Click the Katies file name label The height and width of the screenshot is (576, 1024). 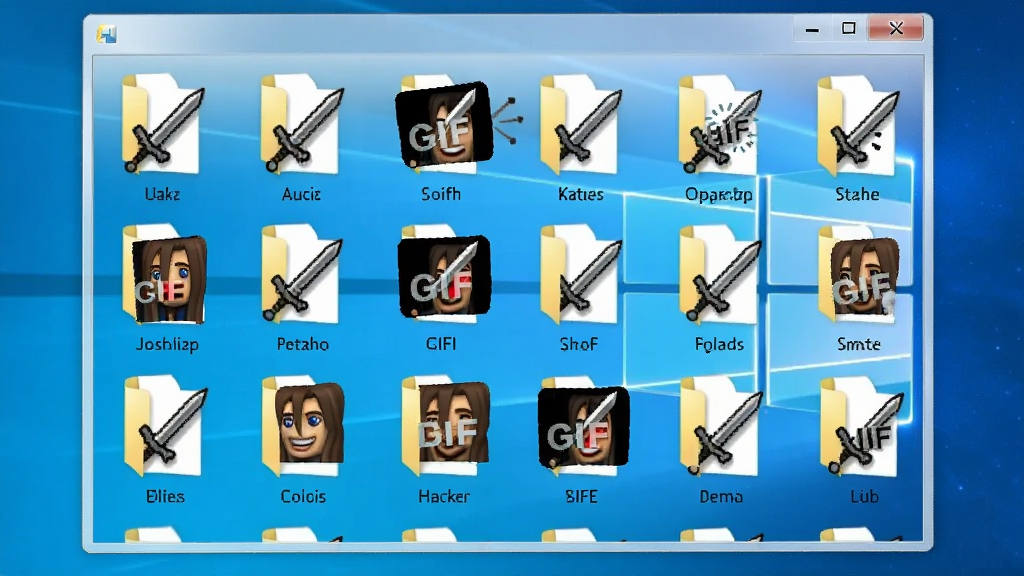[581, 194]
